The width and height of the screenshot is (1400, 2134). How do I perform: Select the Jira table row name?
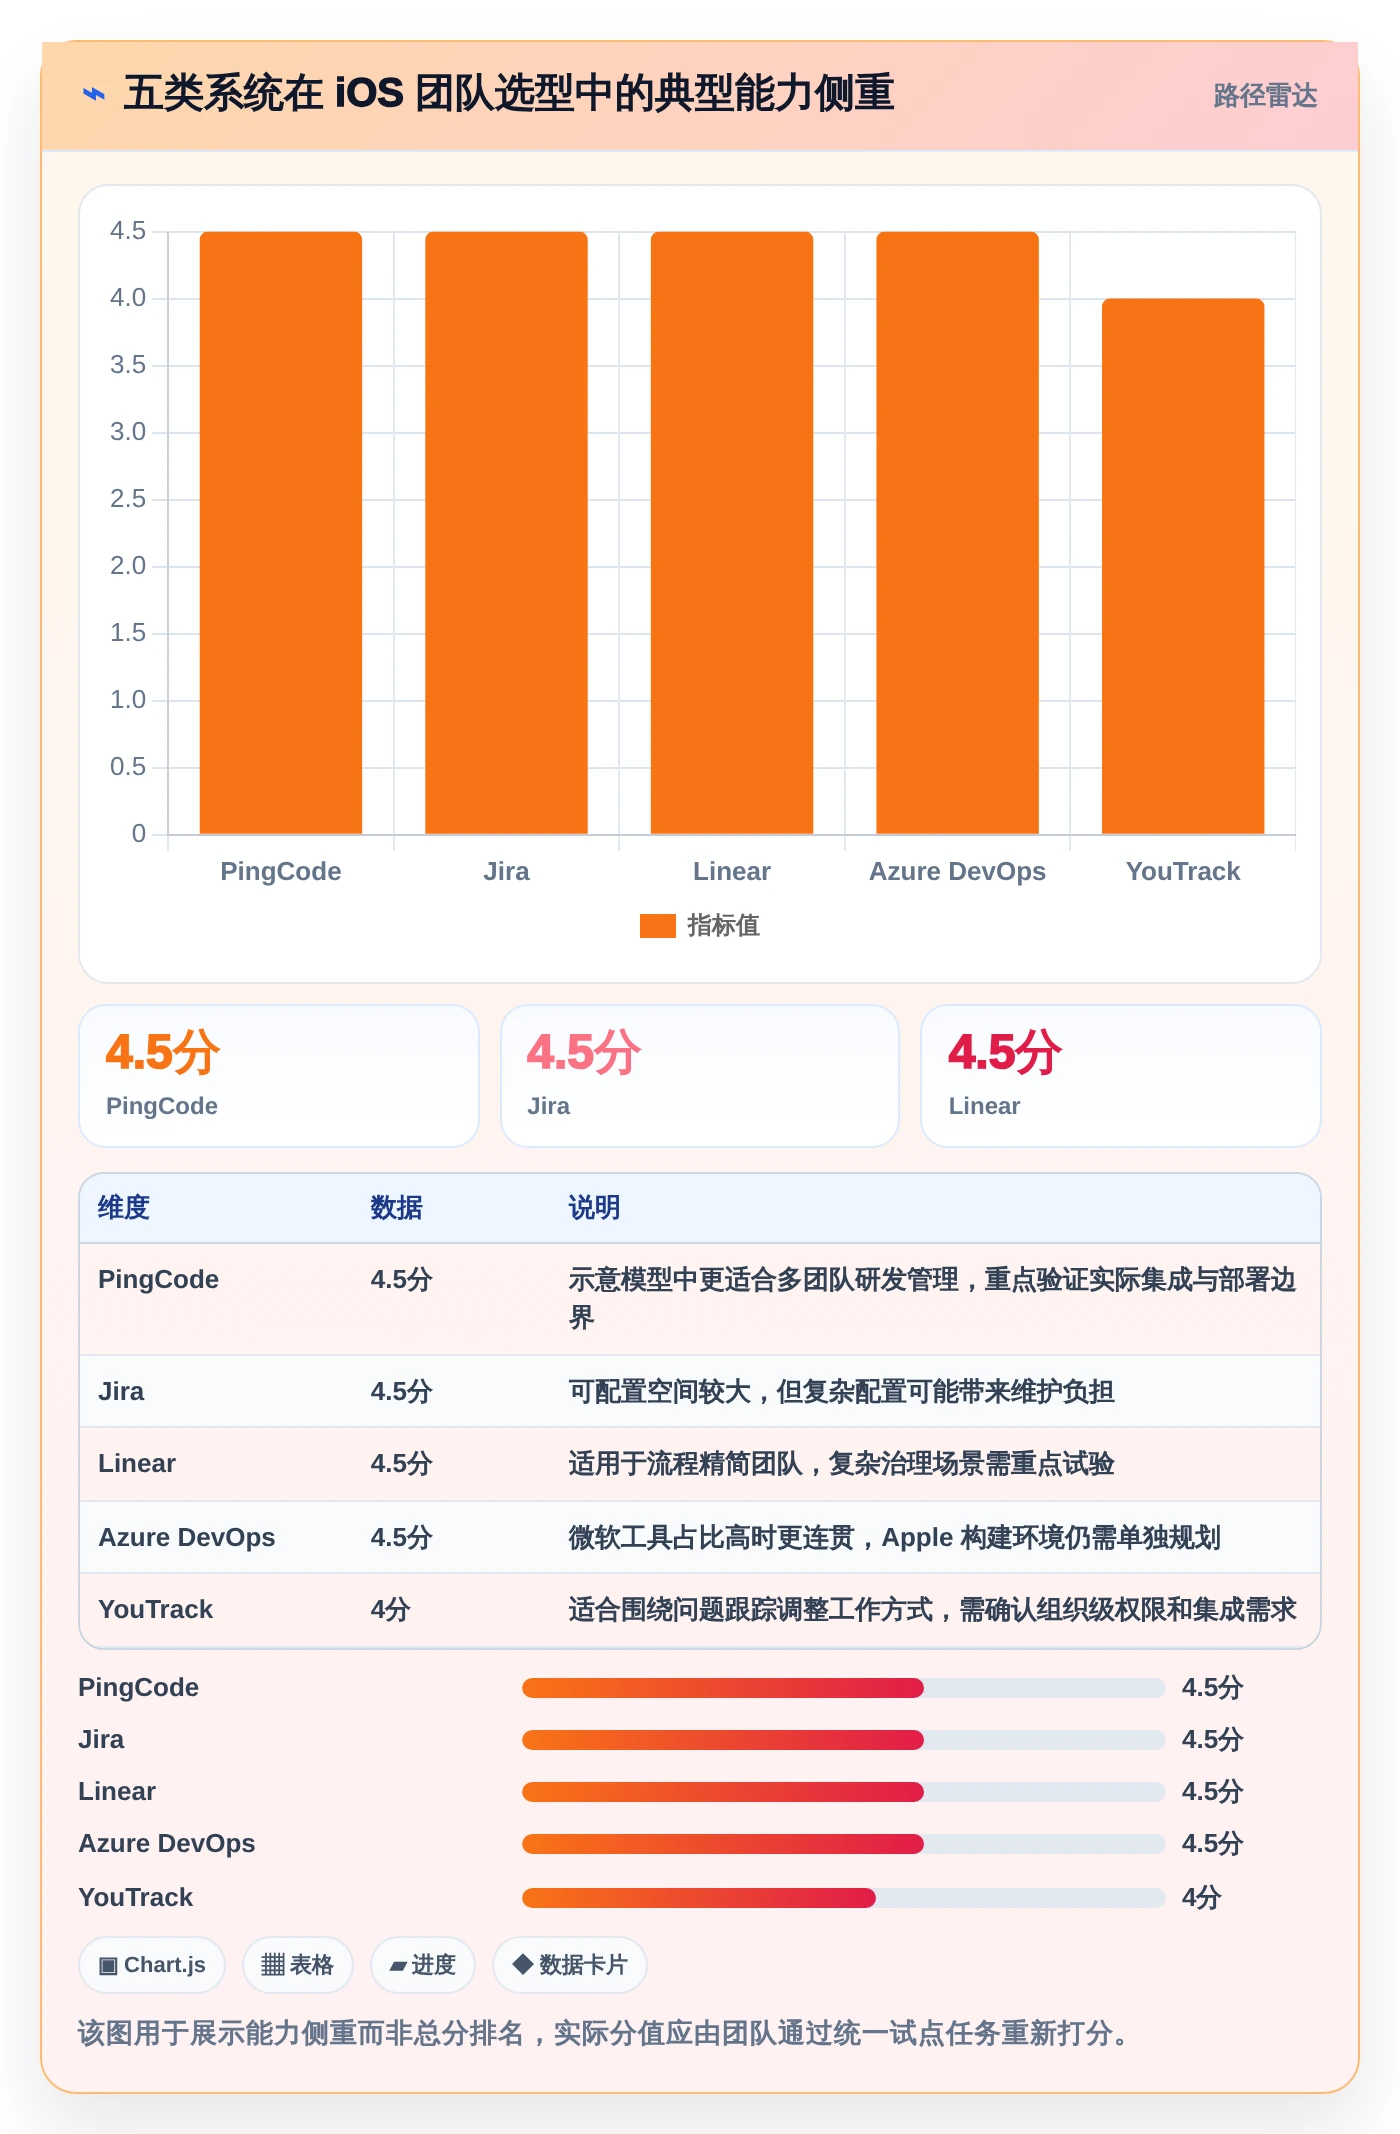point(121,1392)
